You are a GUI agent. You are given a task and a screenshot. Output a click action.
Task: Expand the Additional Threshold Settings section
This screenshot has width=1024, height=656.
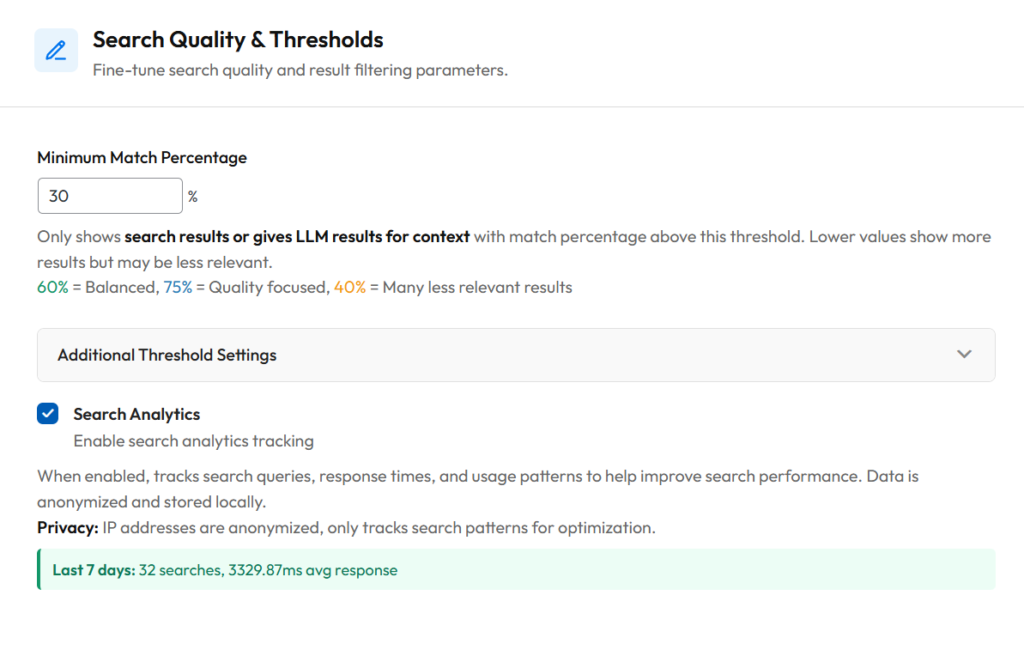pyautogui.click(x=167, y=355)
